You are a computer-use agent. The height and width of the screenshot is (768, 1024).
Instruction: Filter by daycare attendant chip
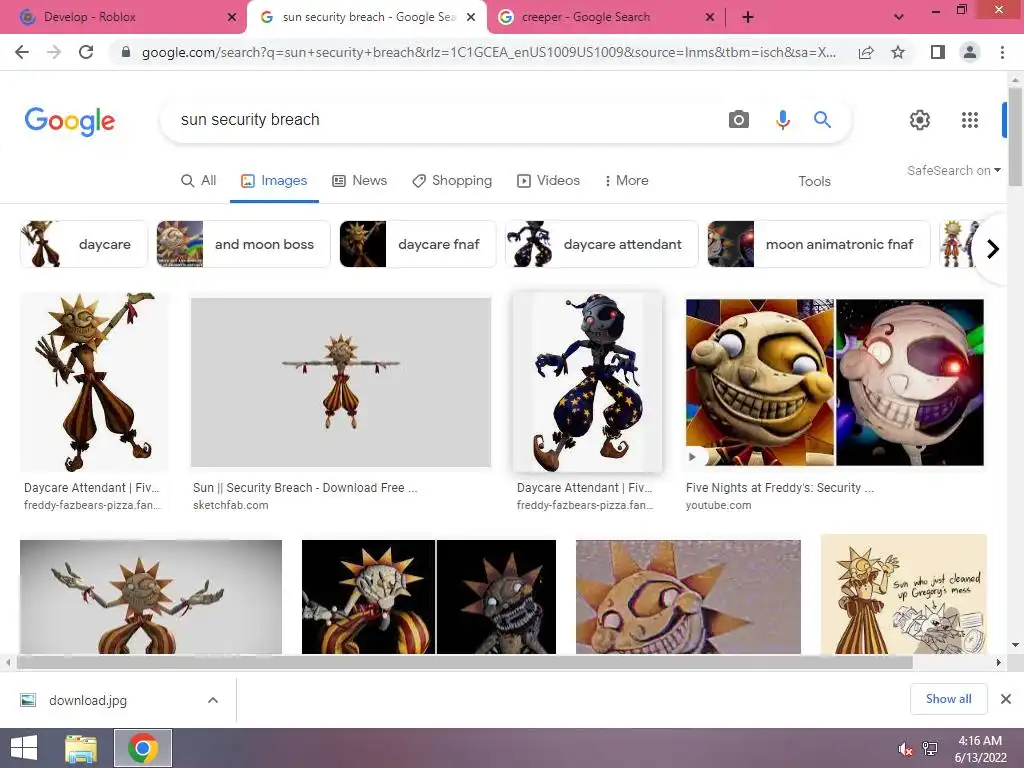(x=601, y=244)
